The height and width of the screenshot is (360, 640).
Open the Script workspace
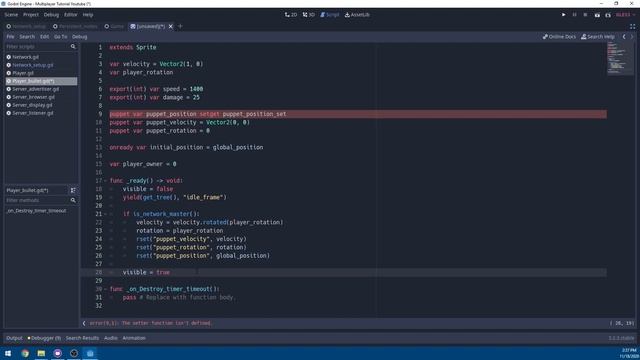330,15
